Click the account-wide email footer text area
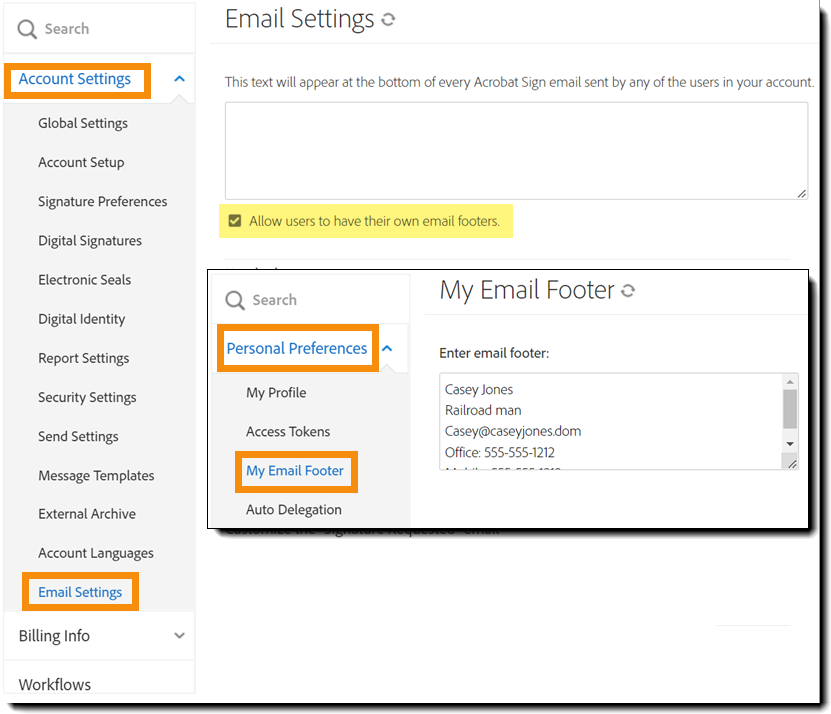 (x=516, y=151)
